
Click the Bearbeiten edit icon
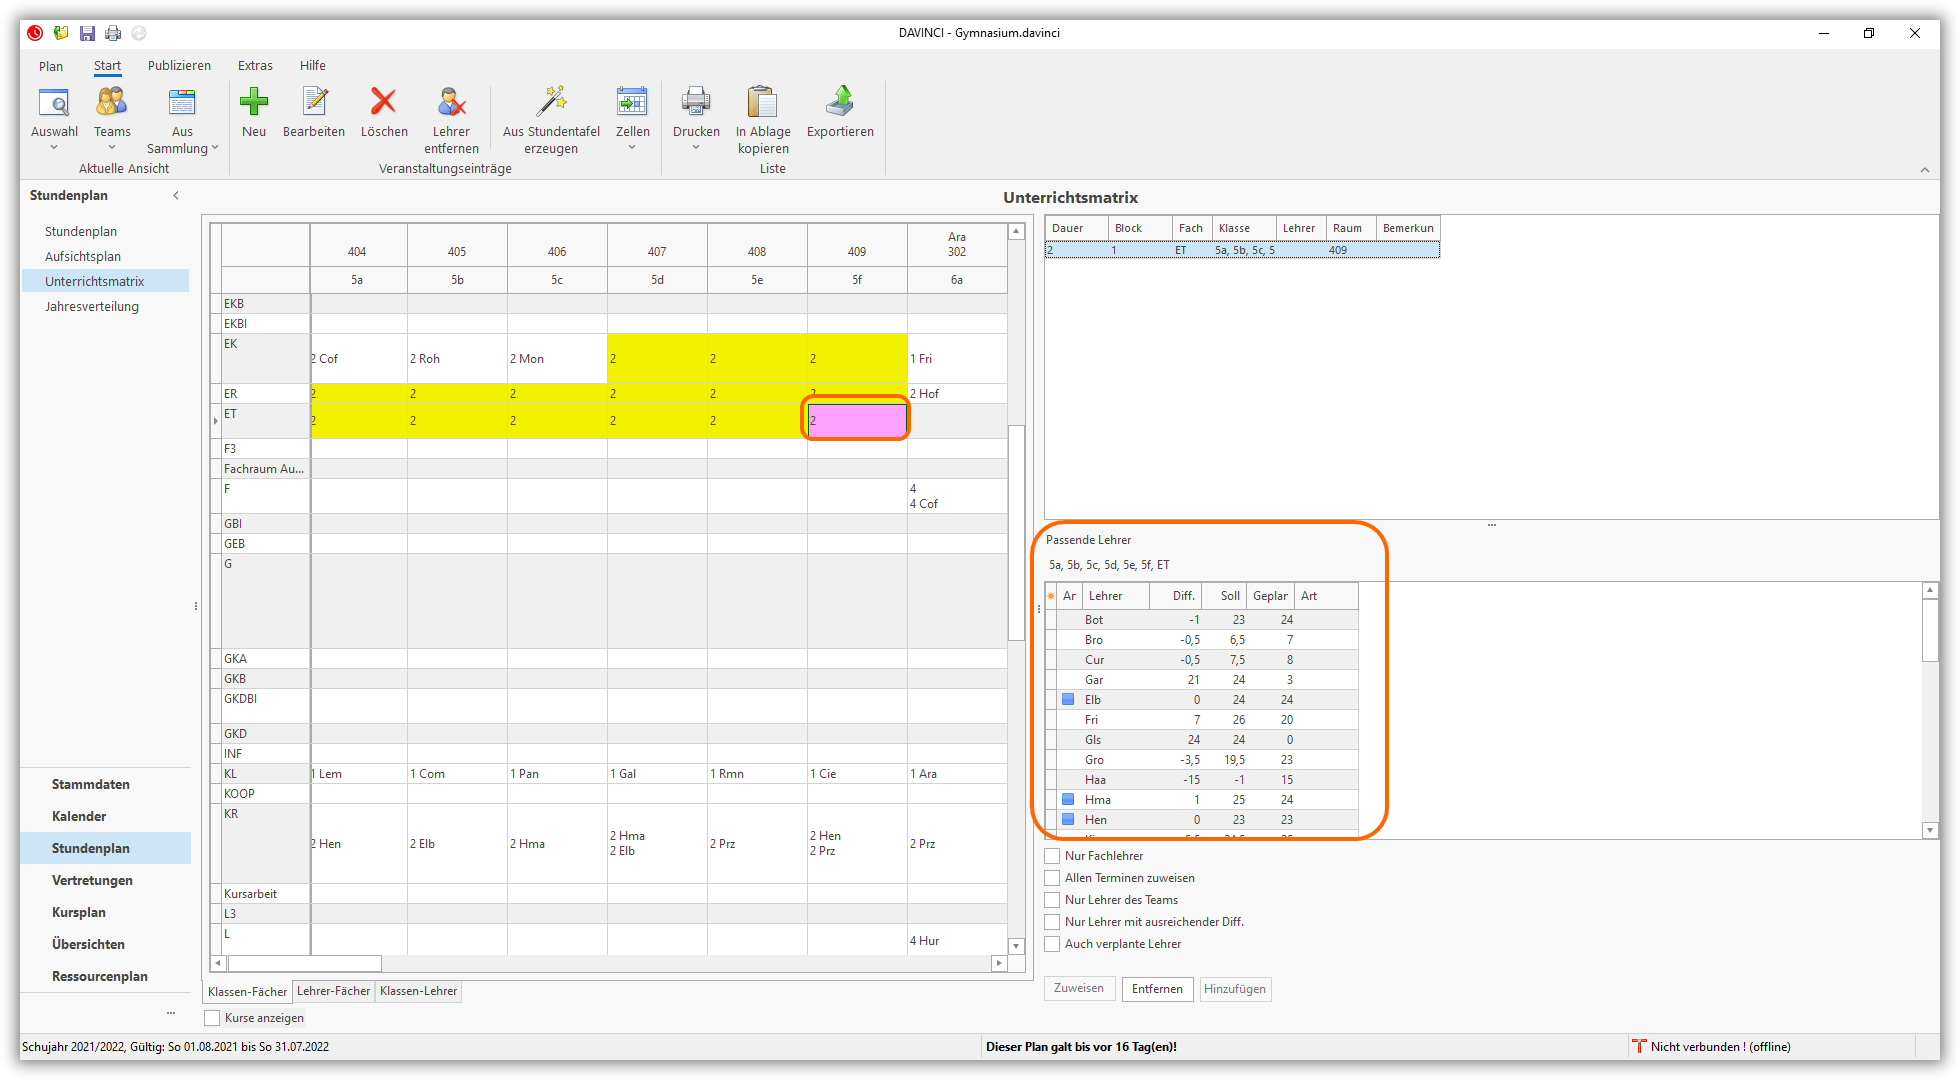coord(314,102)
